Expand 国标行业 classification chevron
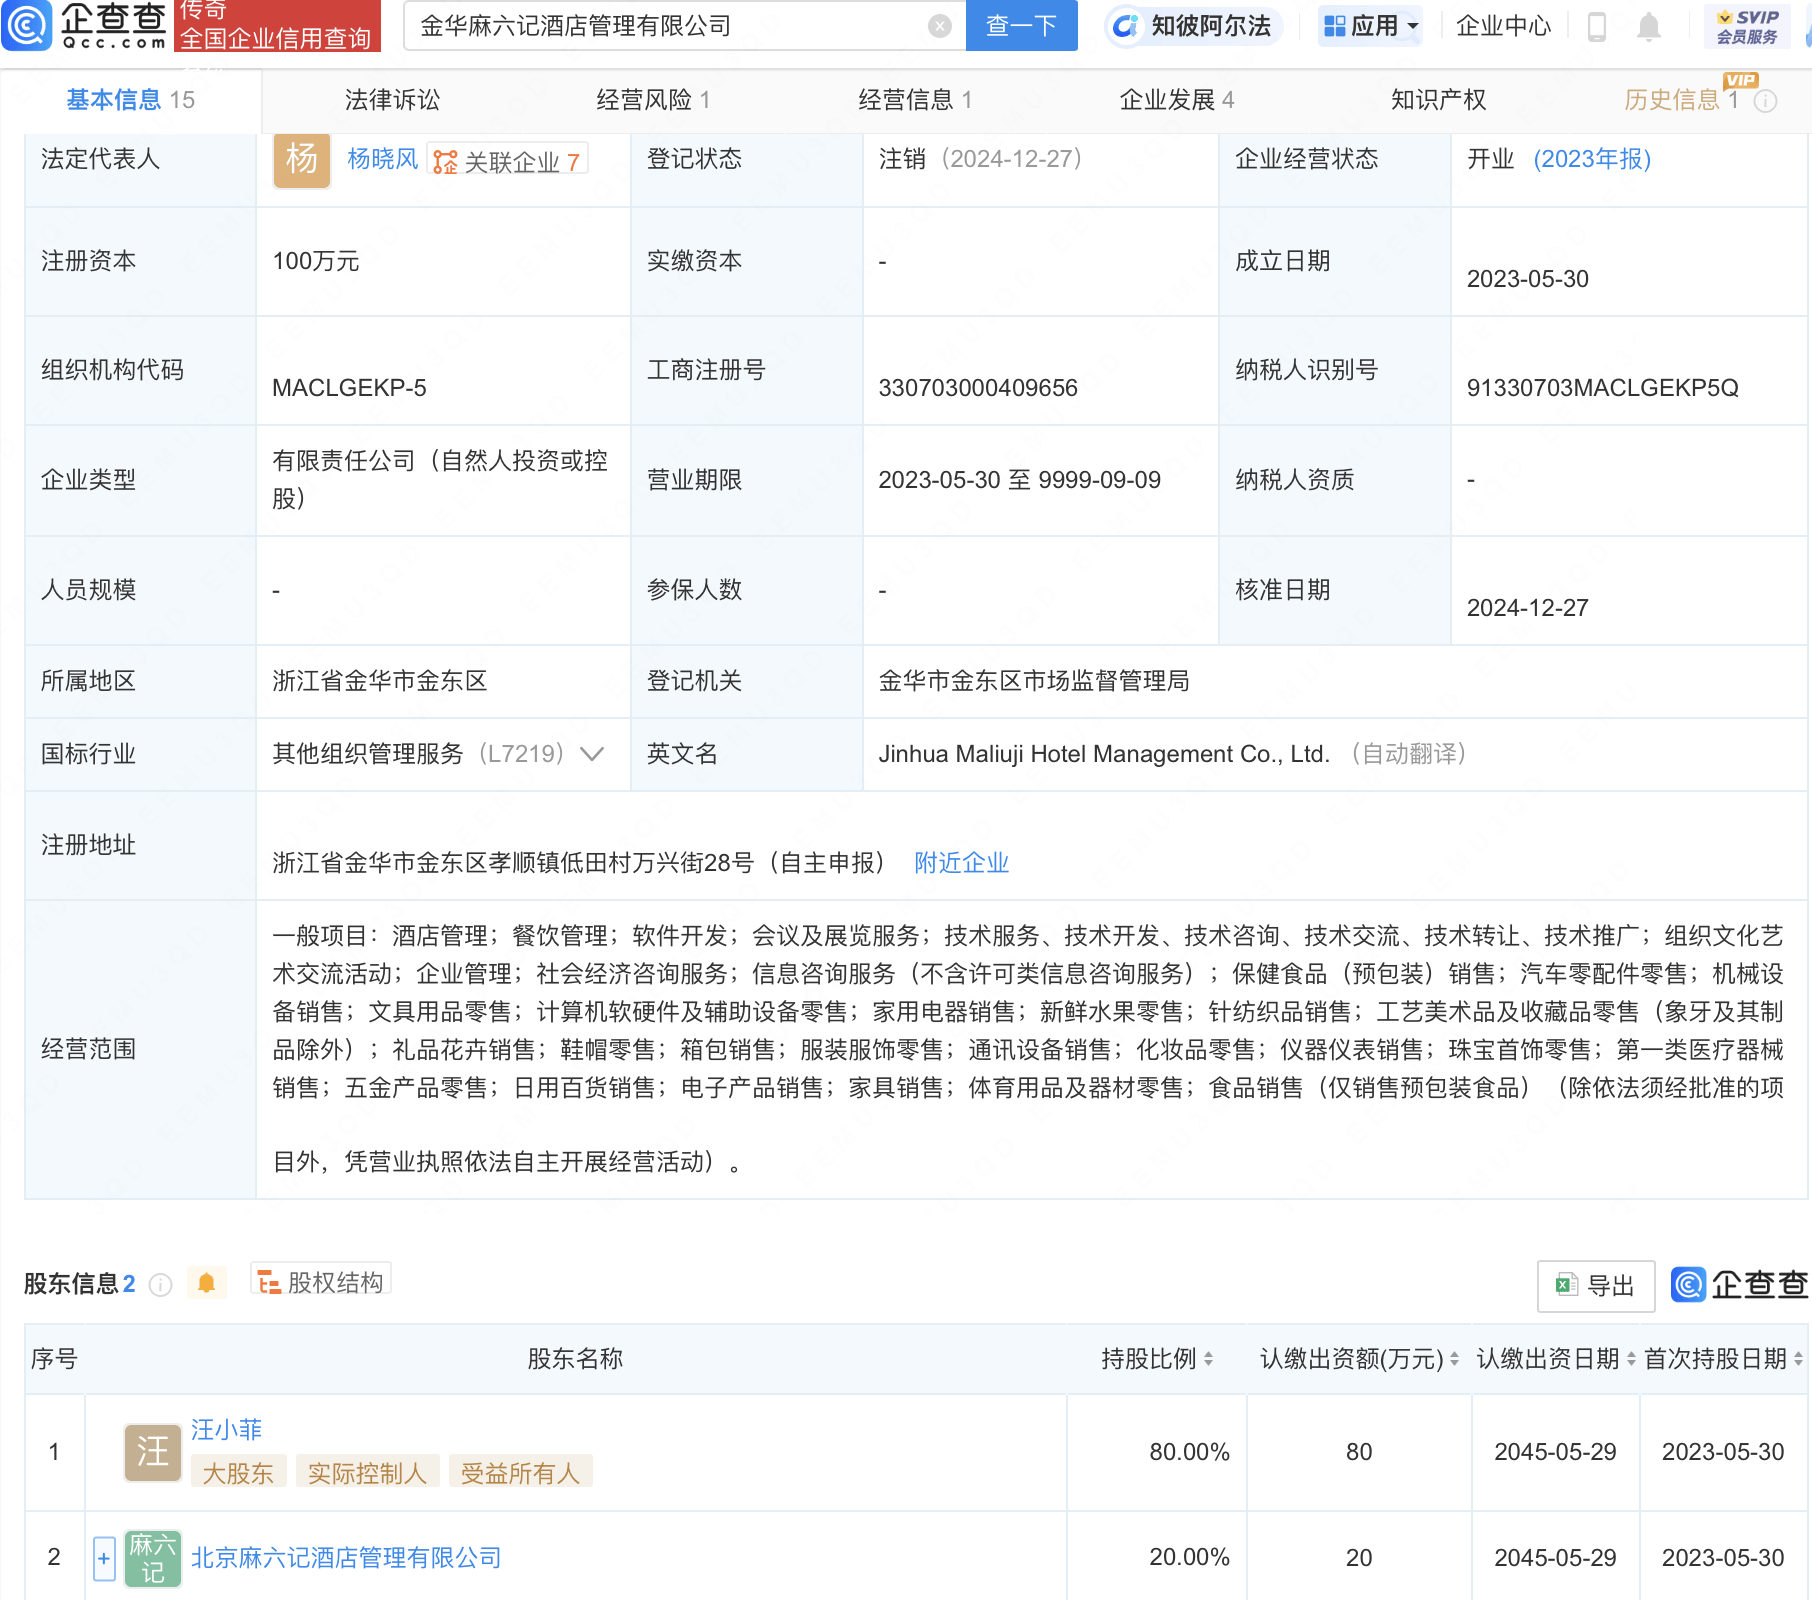This screenshot has height=1600, width=1812. coord(592,753)
